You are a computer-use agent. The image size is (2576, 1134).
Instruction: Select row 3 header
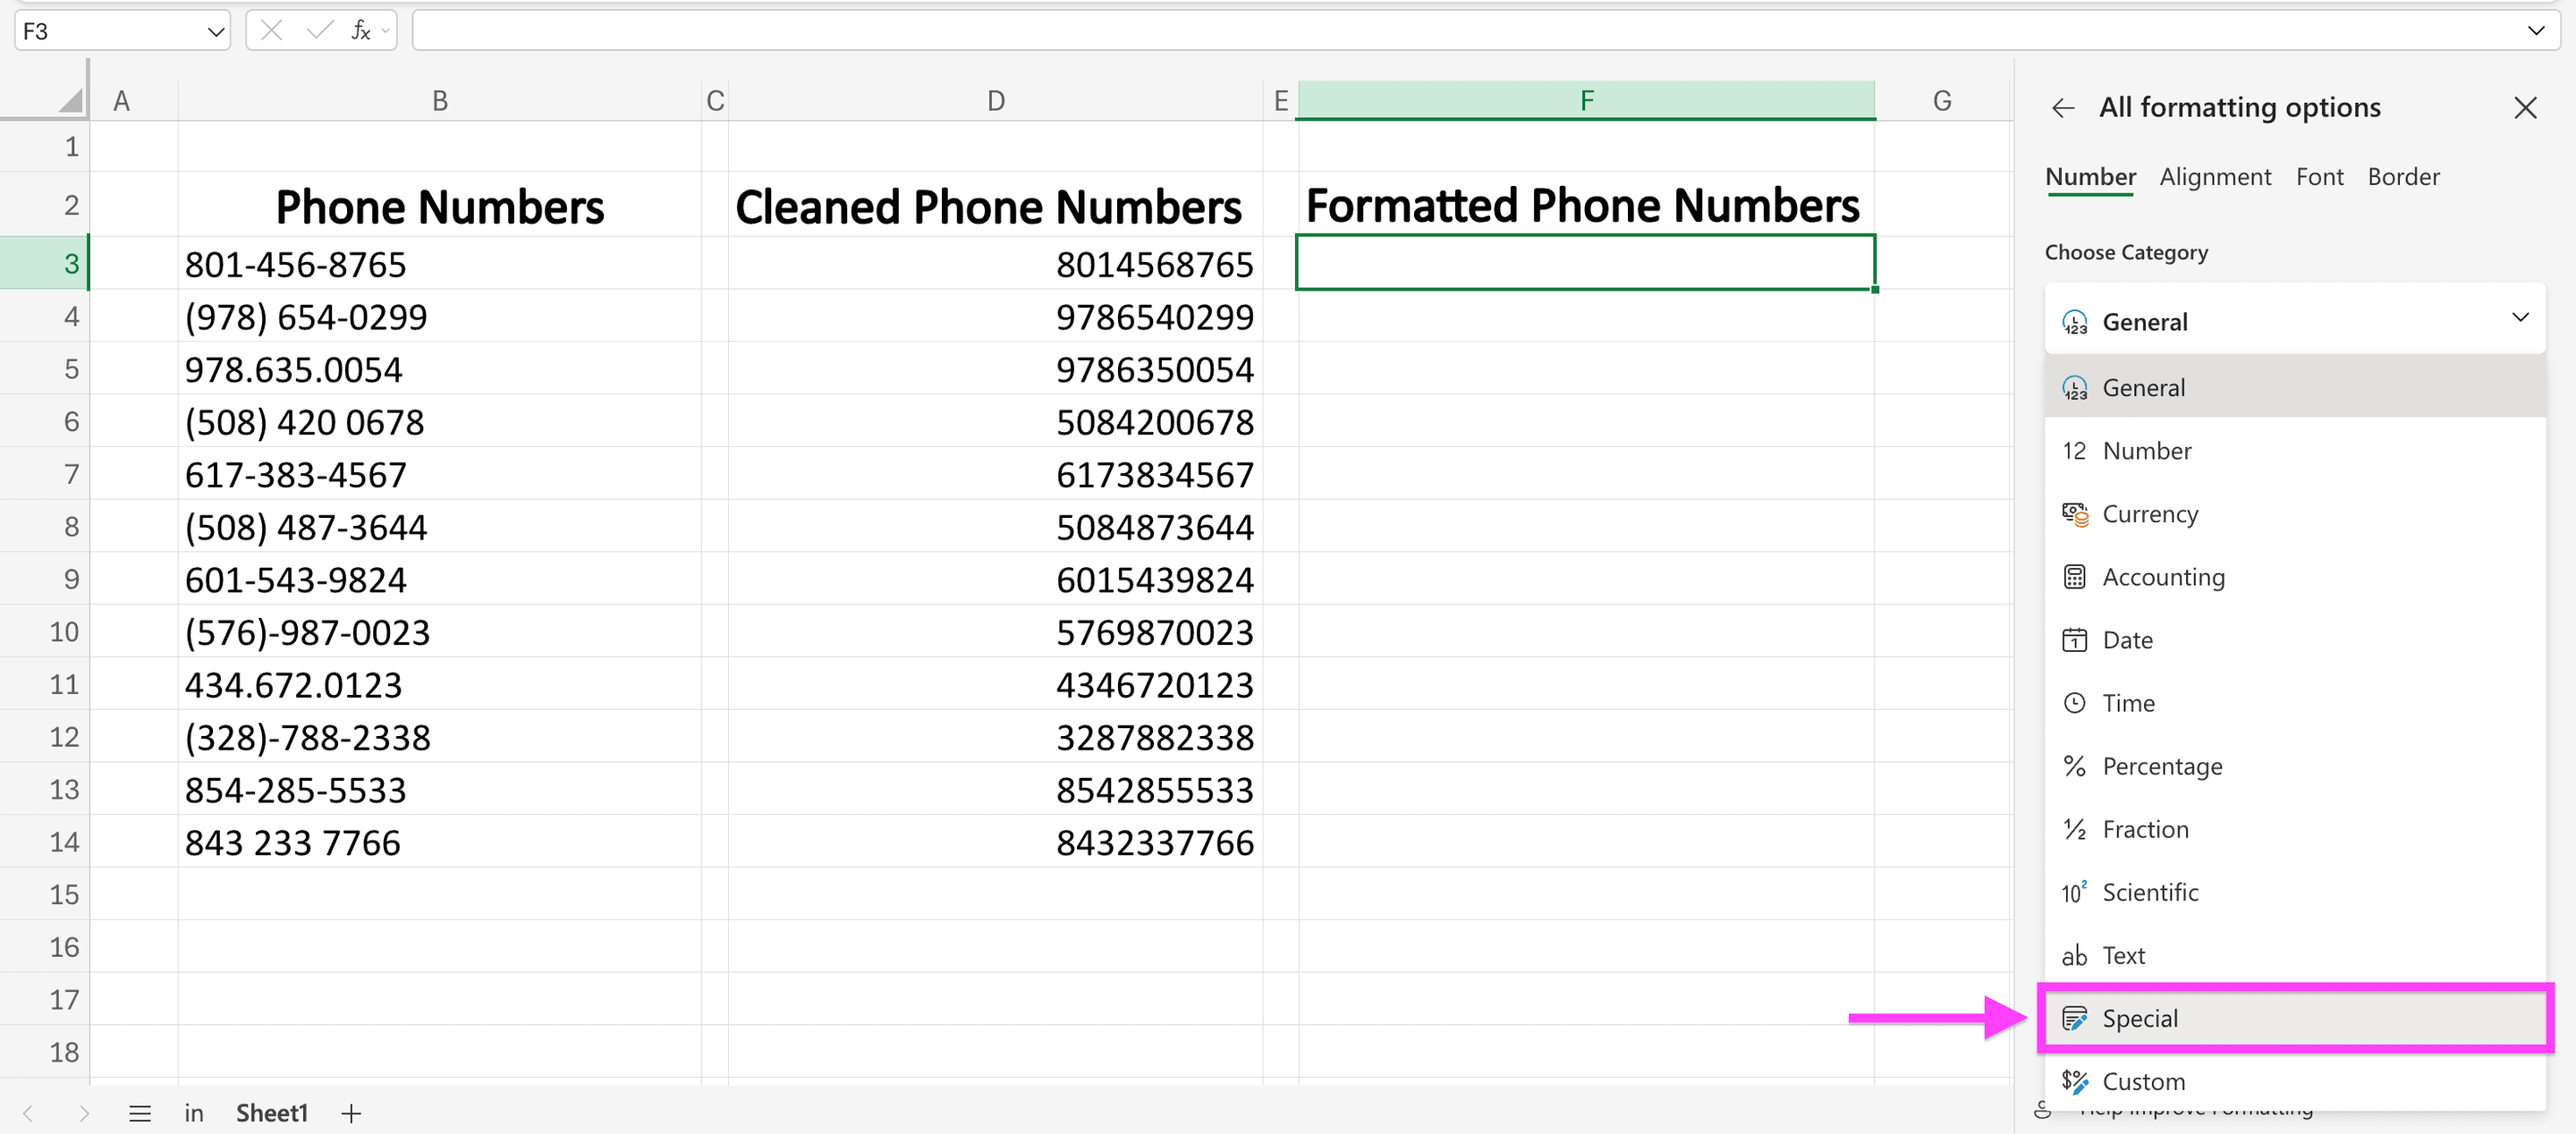coord(44,263)
